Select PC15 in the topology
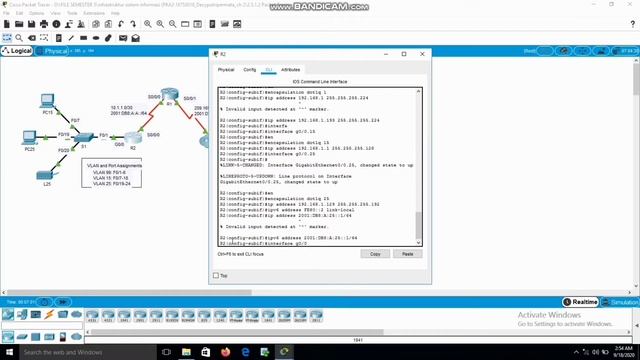The image size is (640, 360). point(47,101)
